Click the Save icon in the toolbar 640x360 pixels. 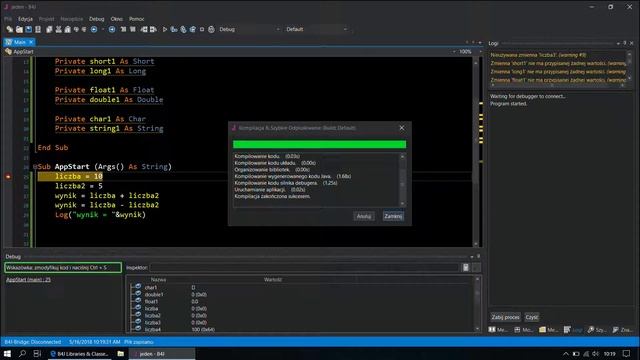tap(29, 29)
